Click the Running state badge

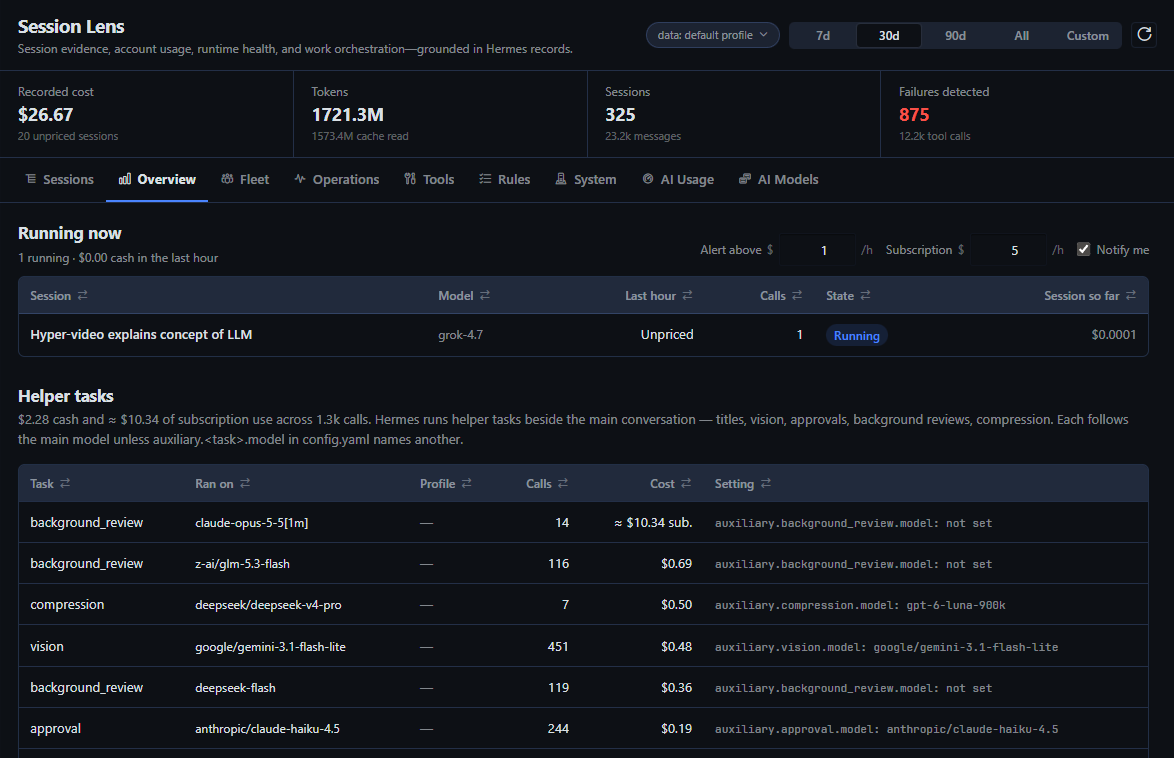pos(857,336)
